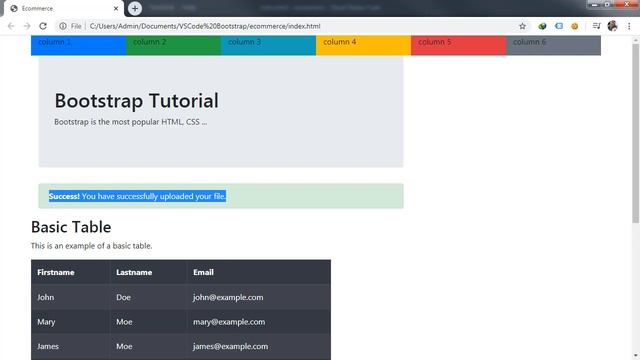Click the Success alert message
The image size is (640, 360).
coord(221,196)
